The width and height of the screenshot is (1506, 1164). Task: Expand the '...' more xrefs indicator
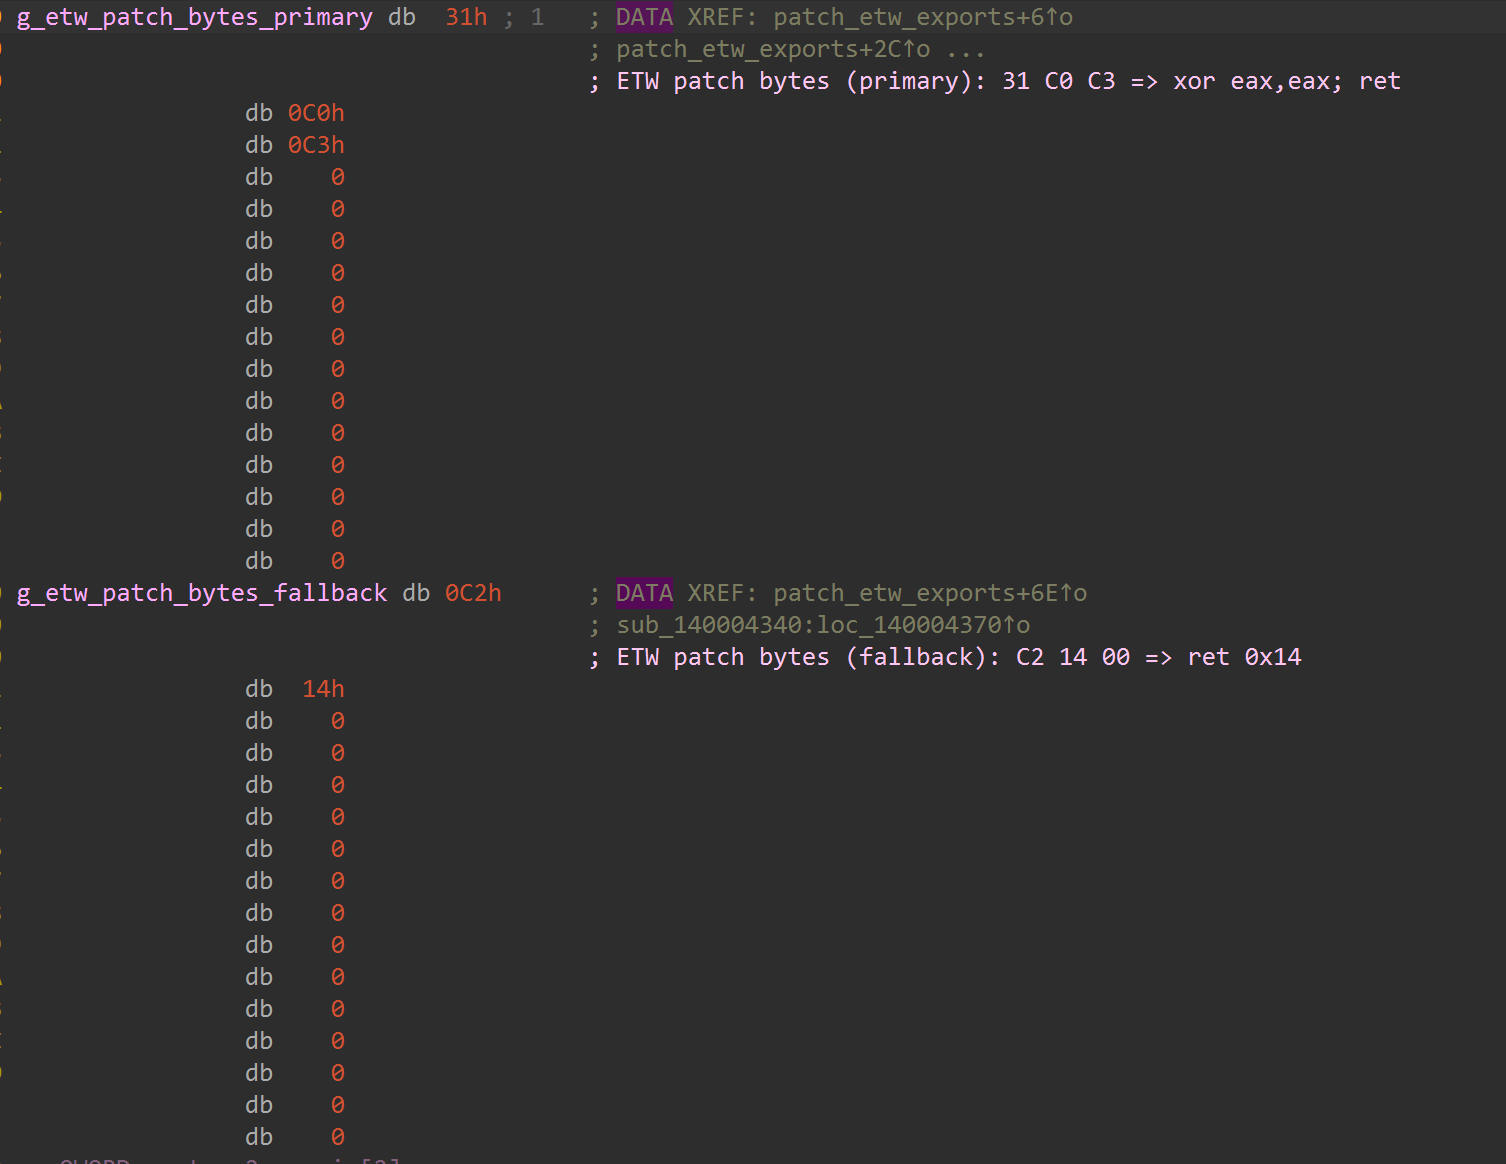[x=965, y=50]
